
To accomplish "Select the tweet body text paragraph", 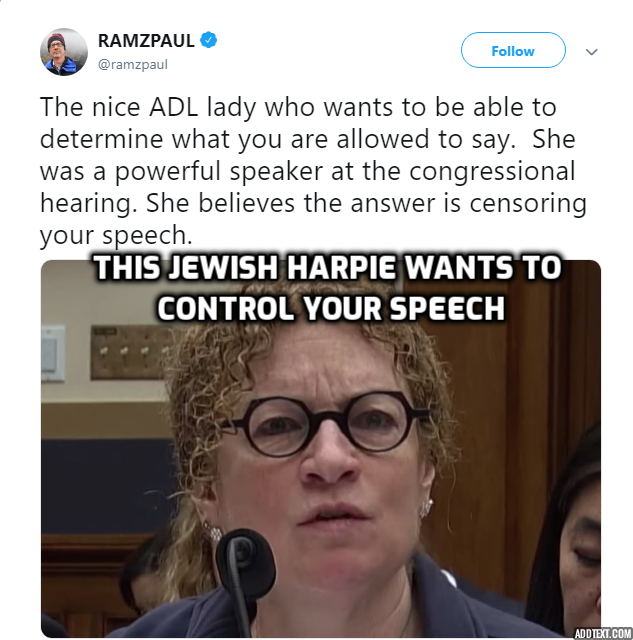I will [x=313, y=171].
